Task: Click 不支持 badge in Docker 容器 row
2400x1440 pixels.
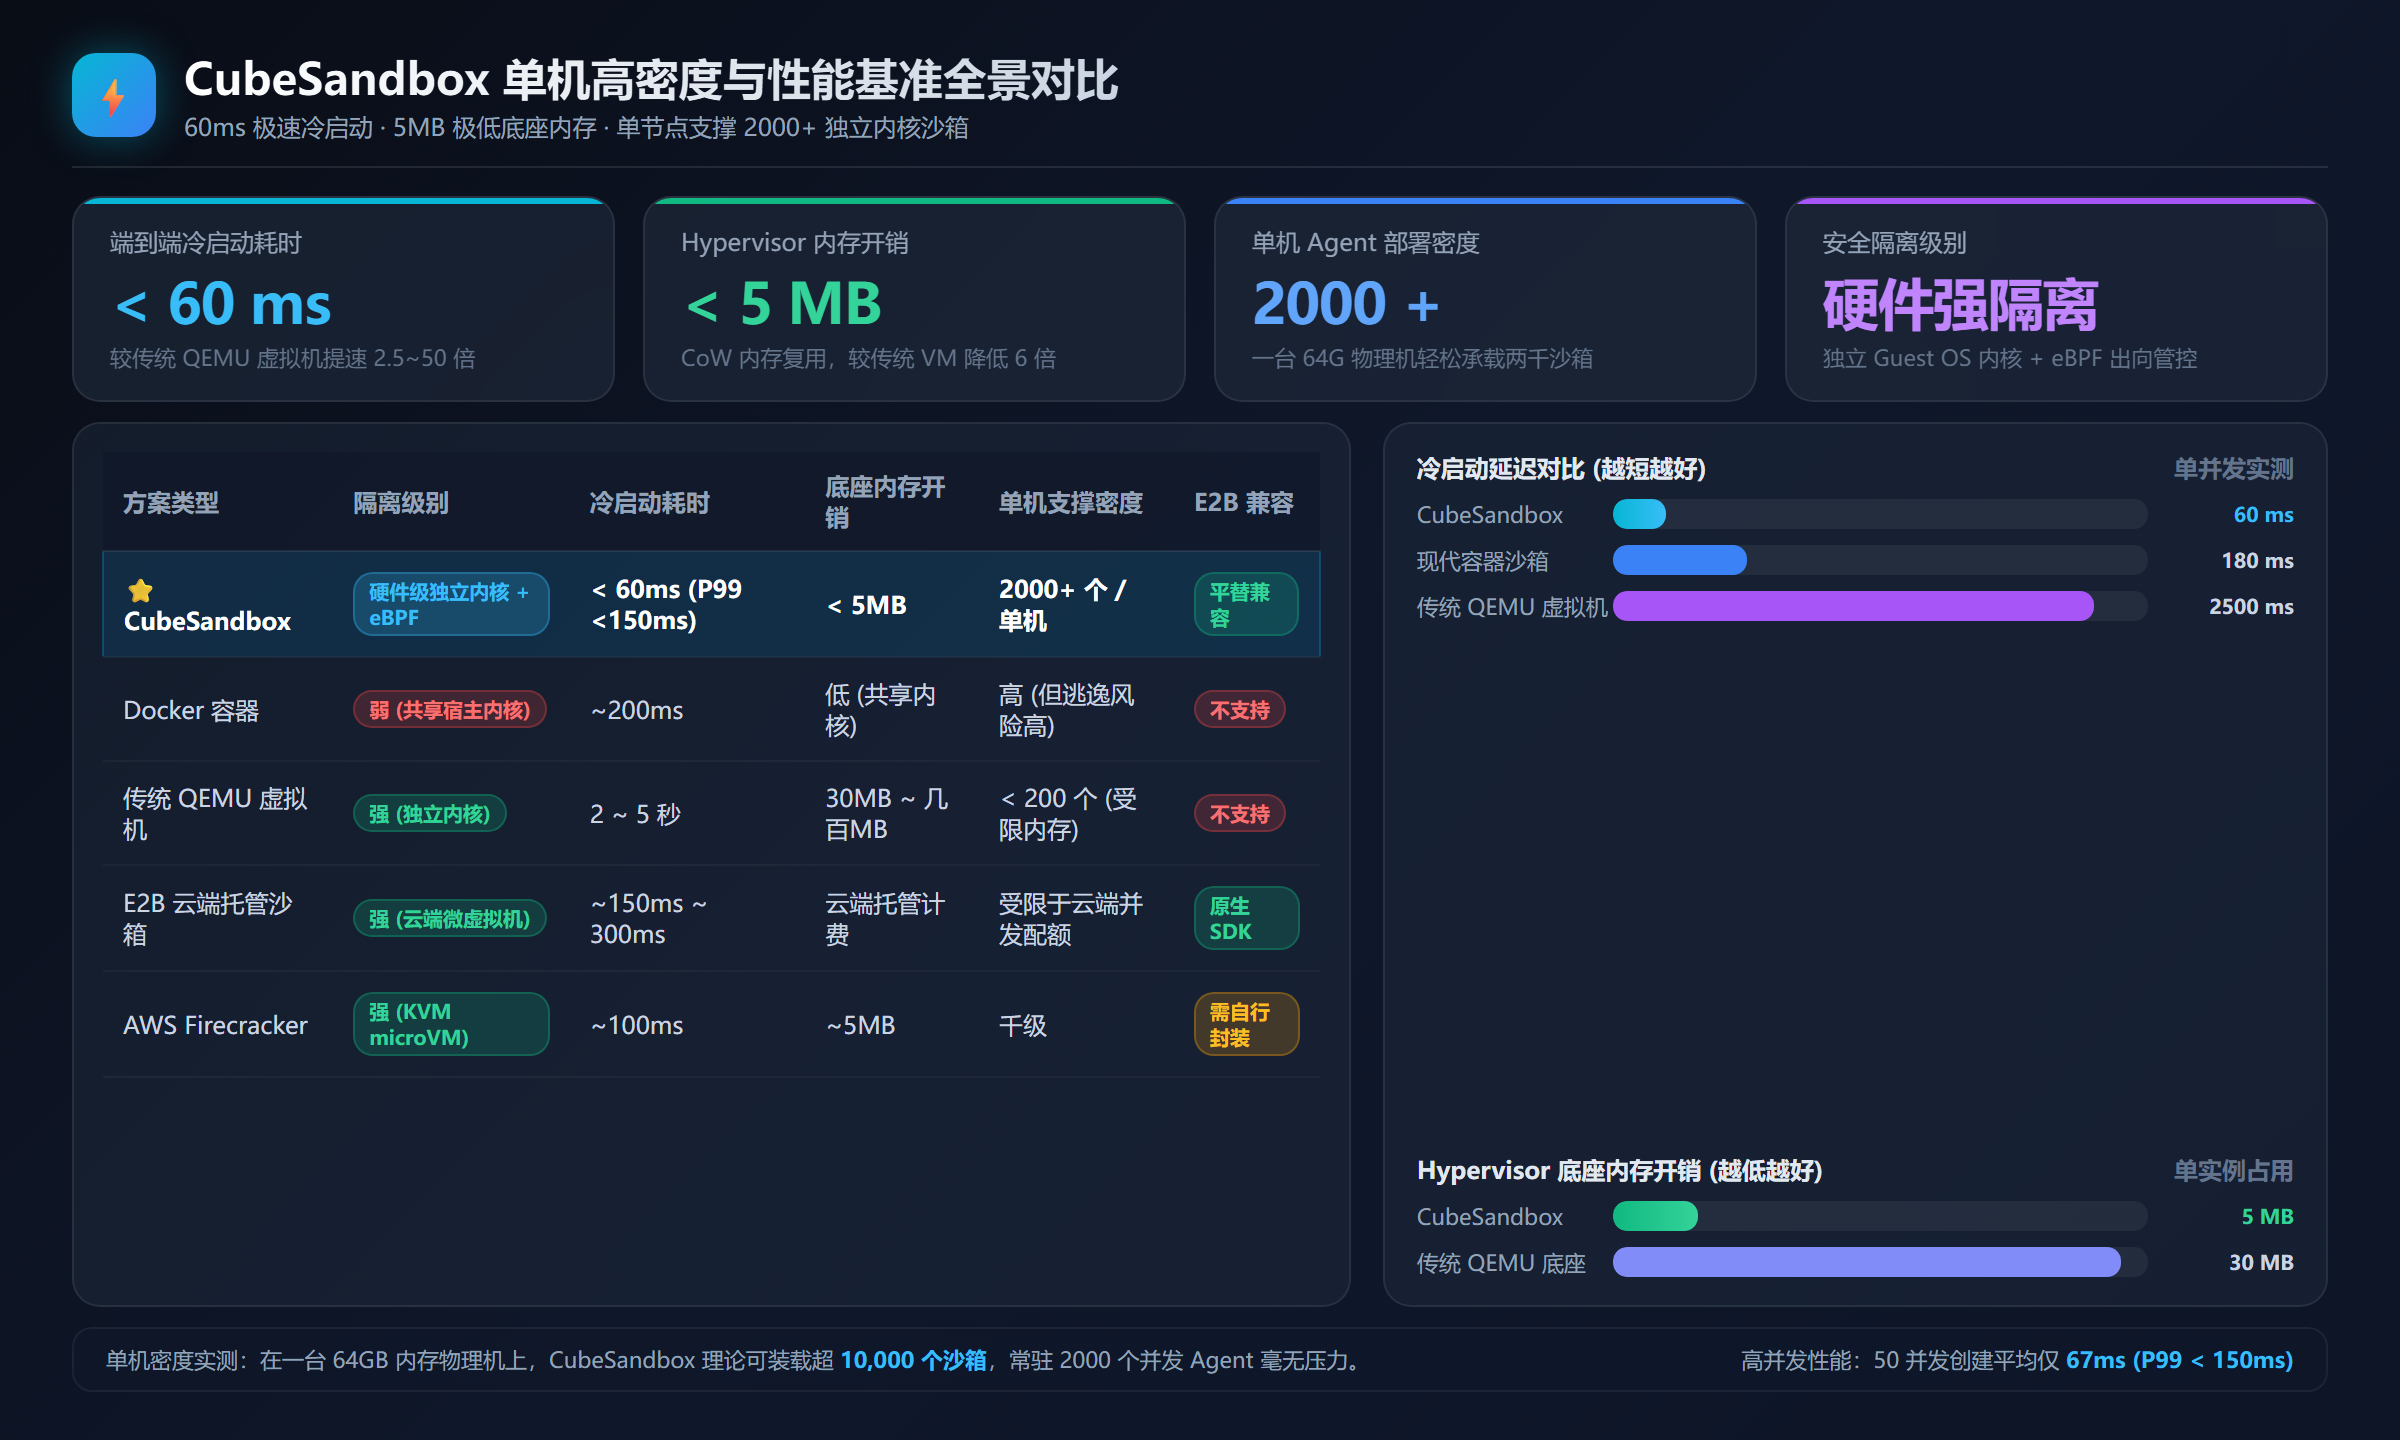Action: tap(1240, 710)
